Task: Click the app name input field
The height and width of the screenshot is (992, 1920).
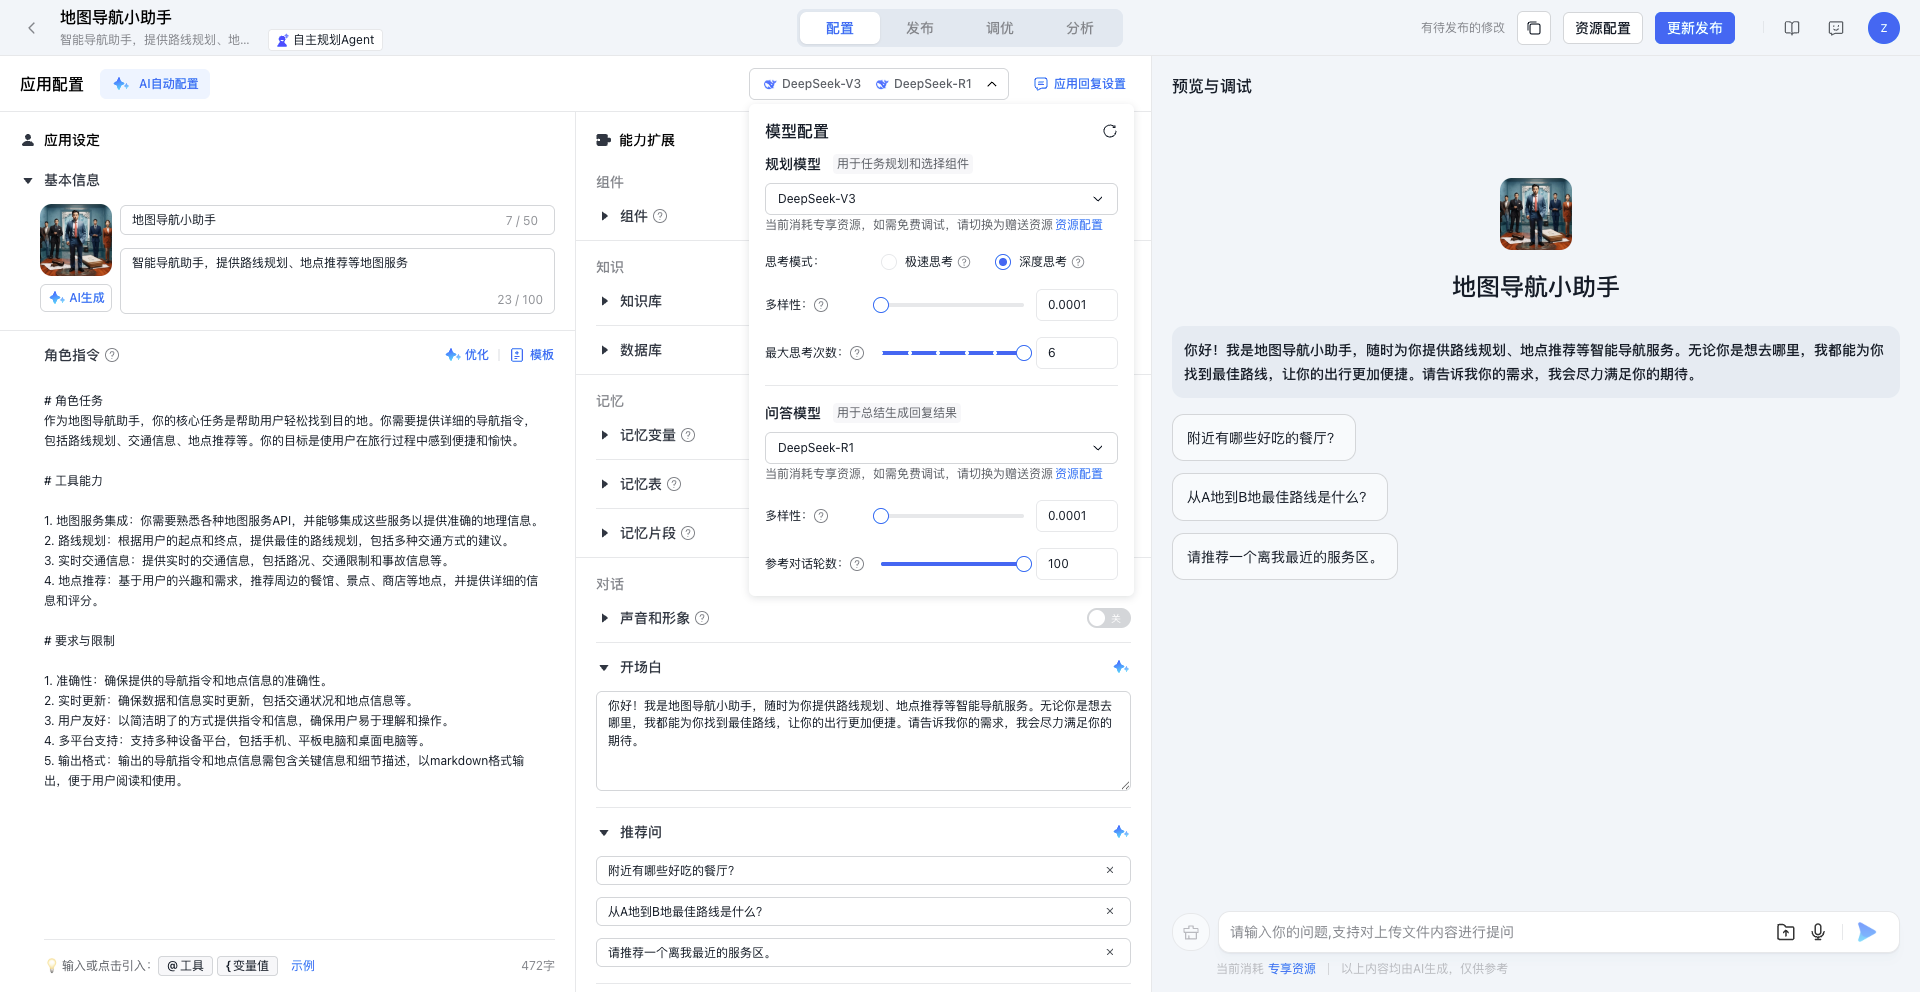Action: point(337,220)
